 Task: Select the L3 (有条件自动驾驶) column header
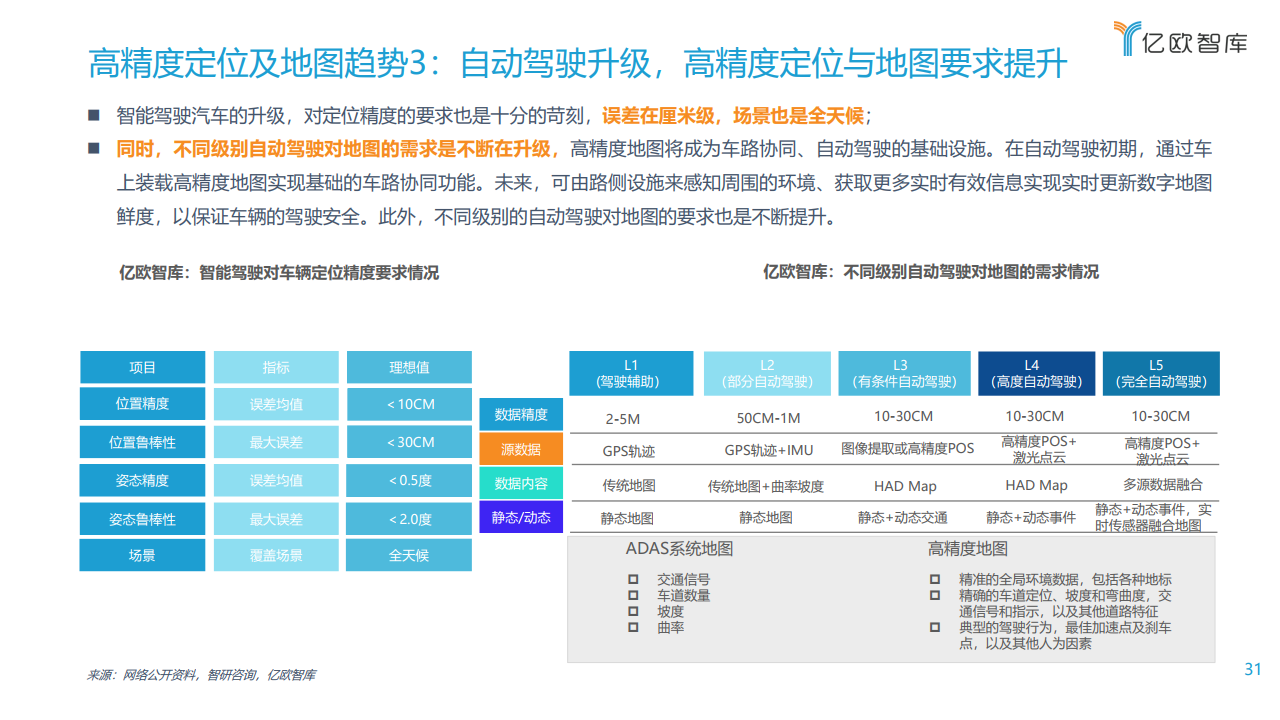click(x=904, y=373)
